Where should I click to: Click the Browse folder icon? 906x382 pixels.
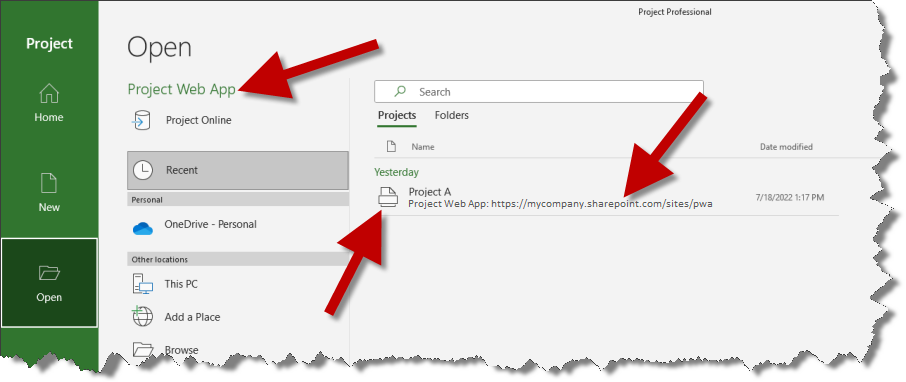(143, 349)
